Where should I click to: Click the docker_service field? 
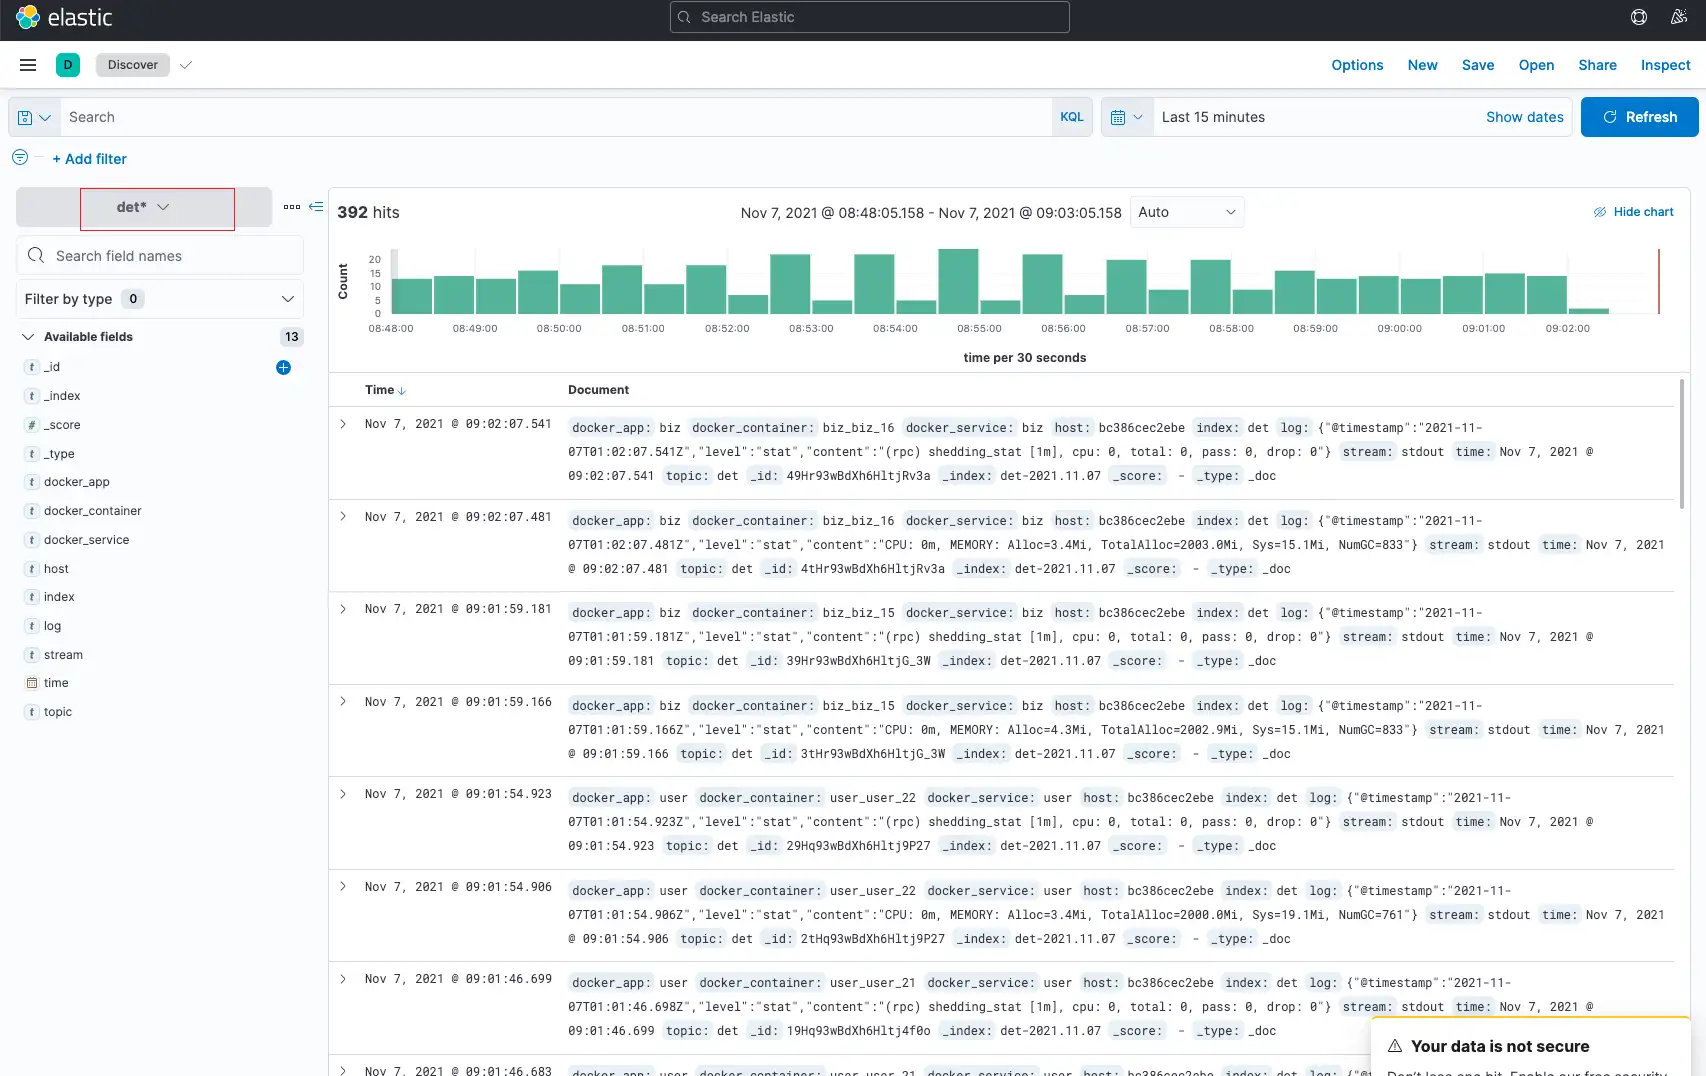[87, 540]
